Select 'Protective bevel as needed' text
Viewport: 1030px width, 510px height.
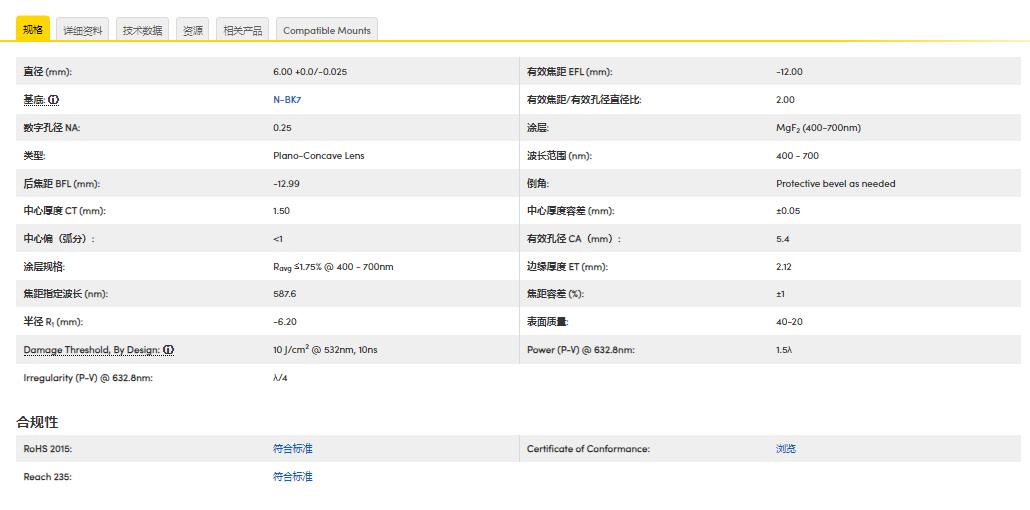836,183
